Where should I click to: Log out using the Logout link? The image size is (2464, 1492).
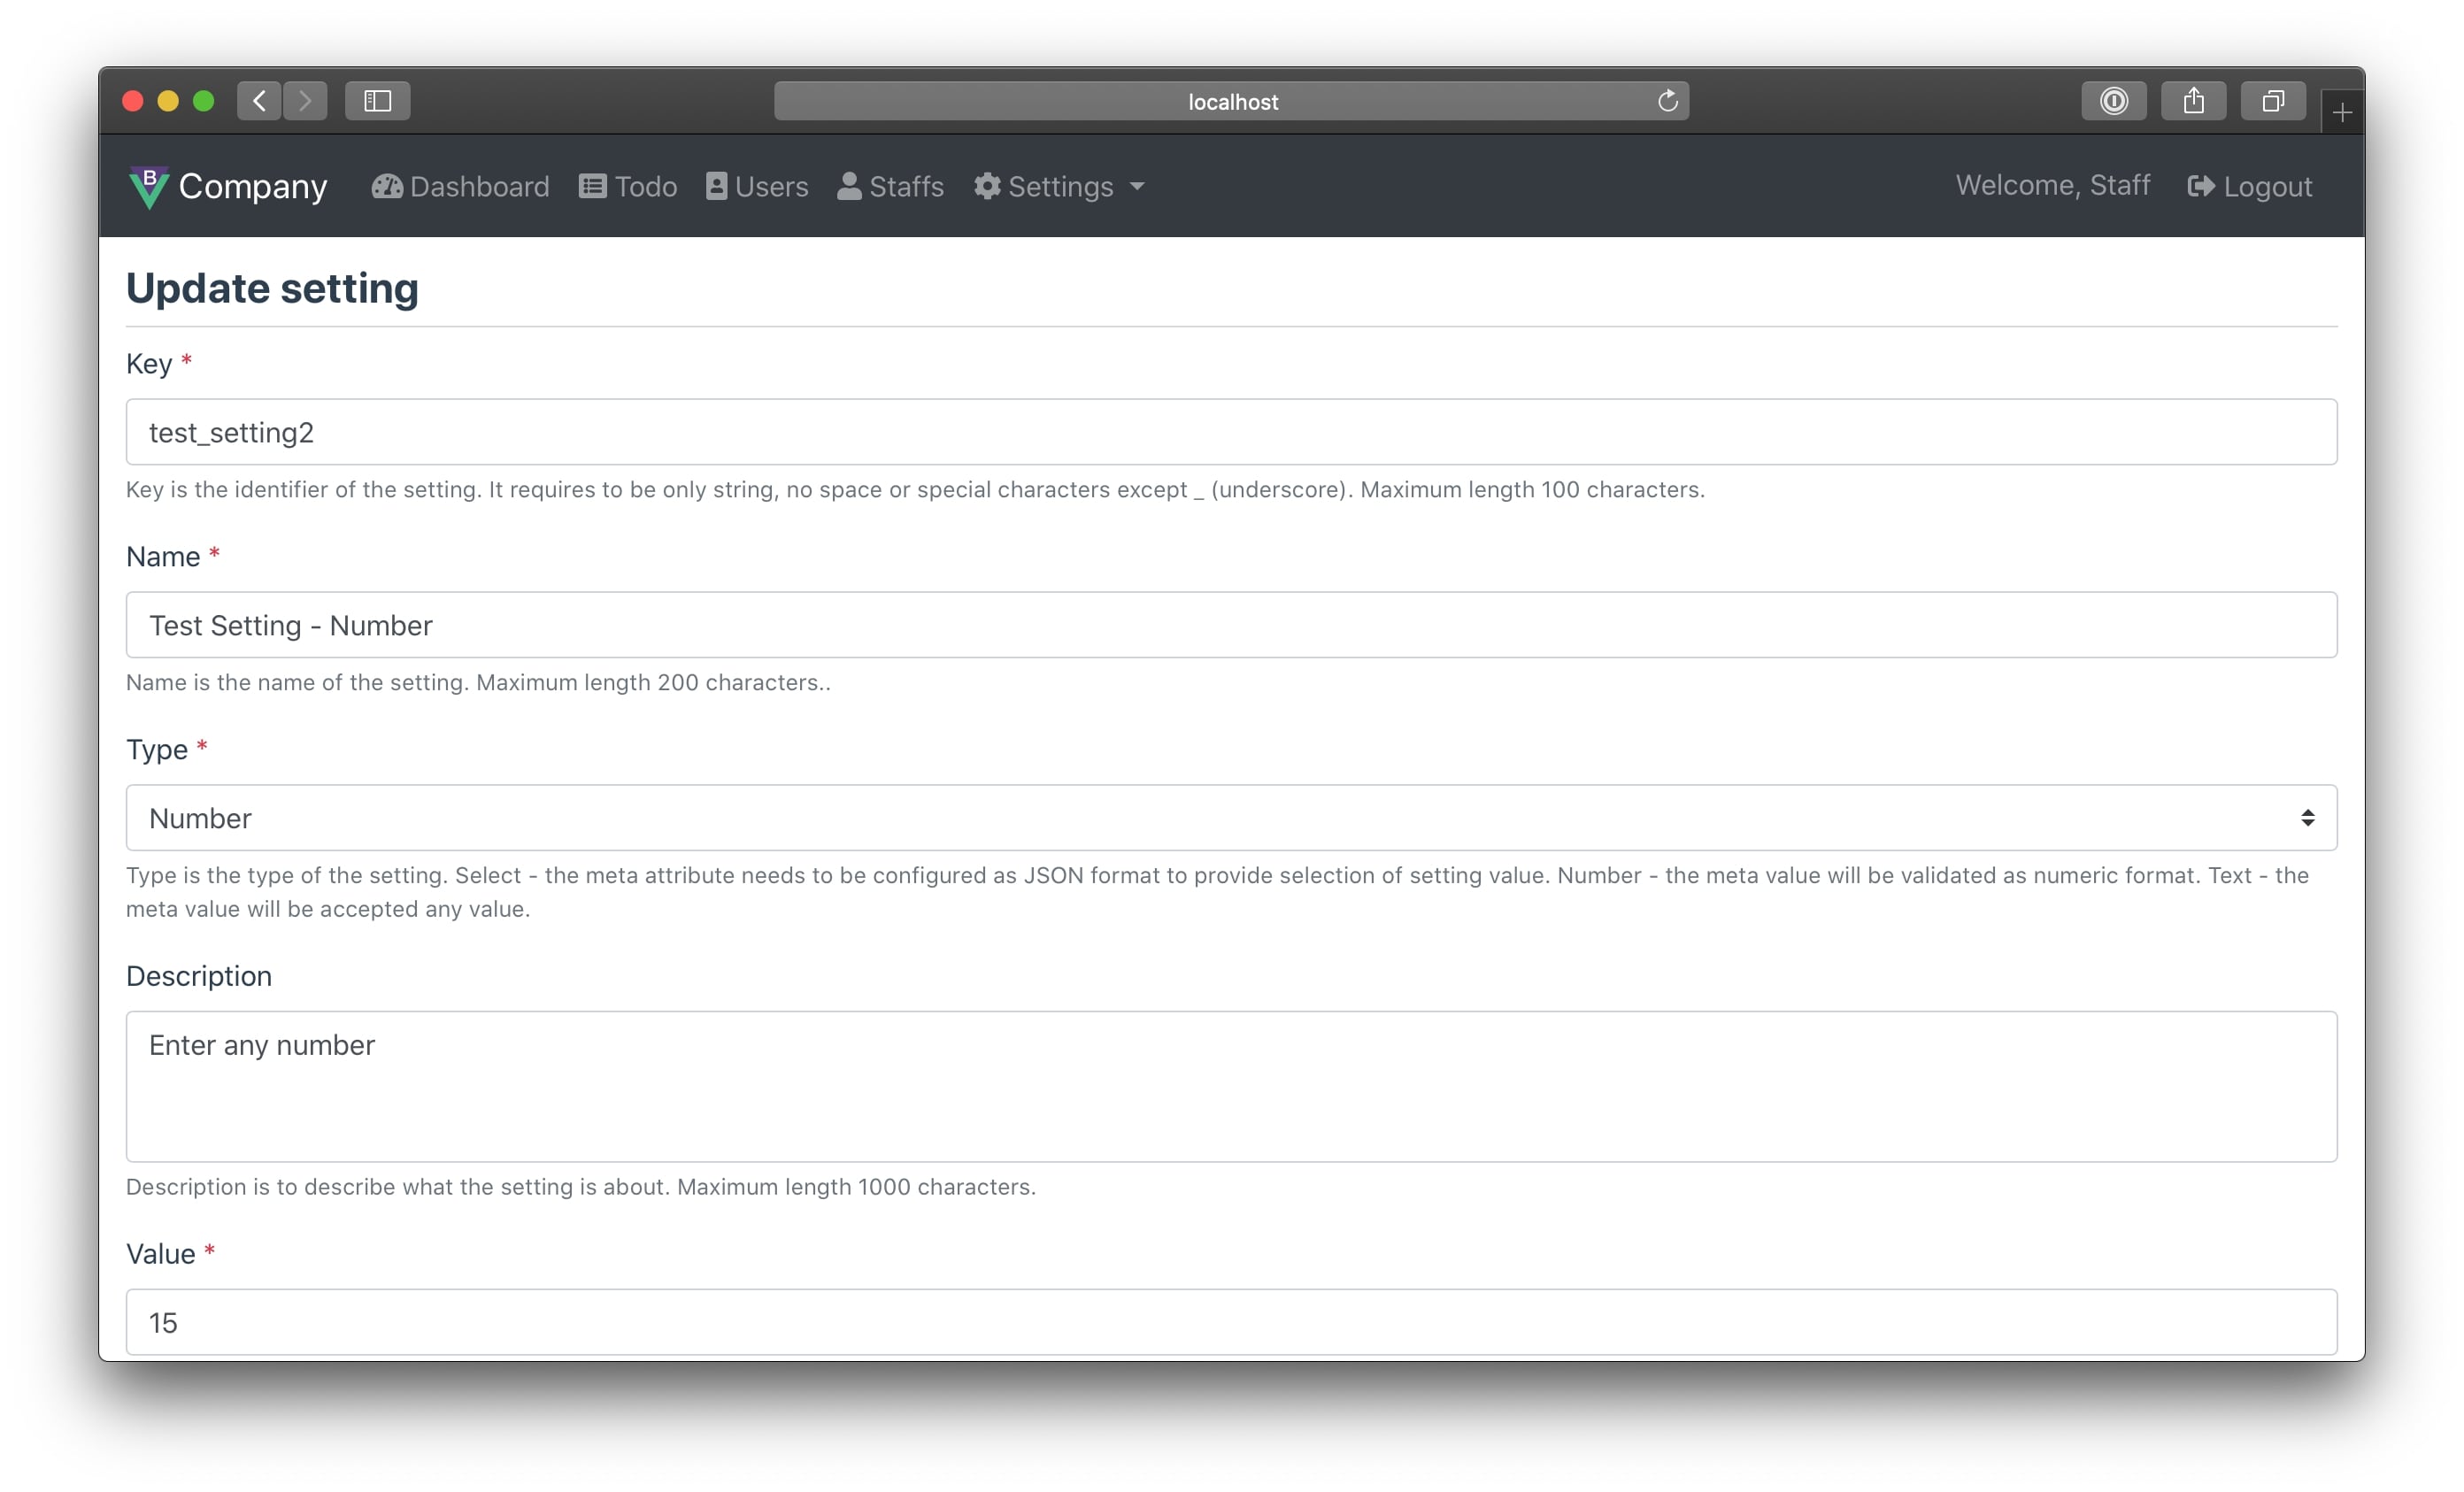click(x=2249, y=187)
